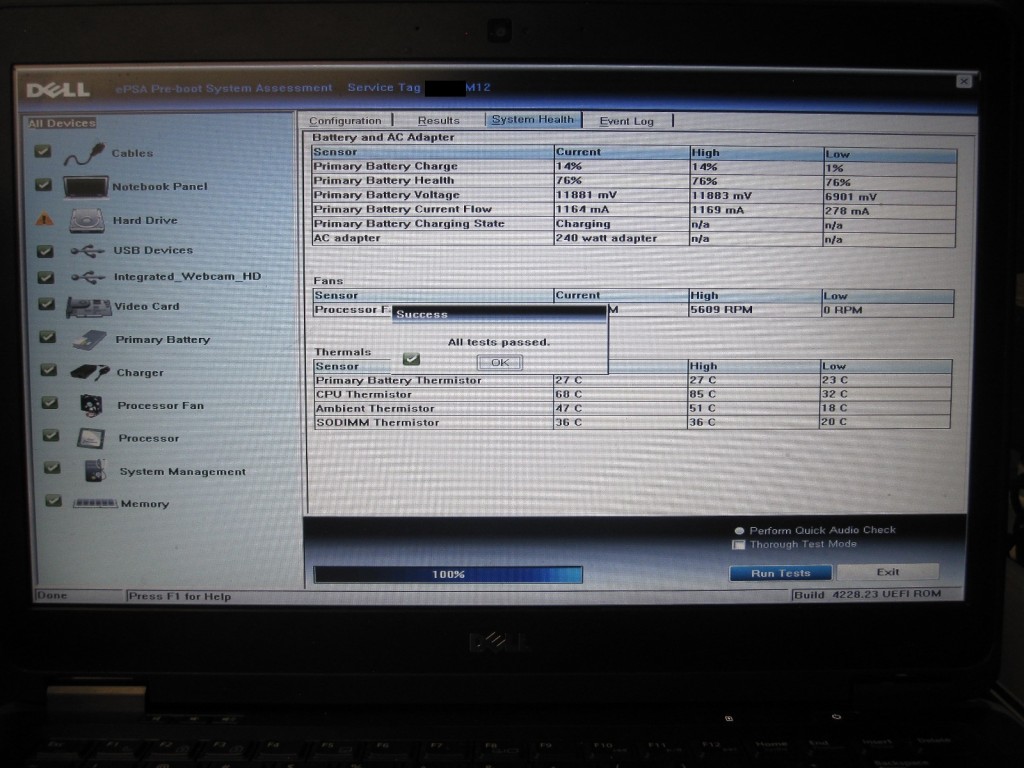1024x768 pixels.
Task: Toggle the Notebook Panel checkbox
Action: click(x=43, y=185)
